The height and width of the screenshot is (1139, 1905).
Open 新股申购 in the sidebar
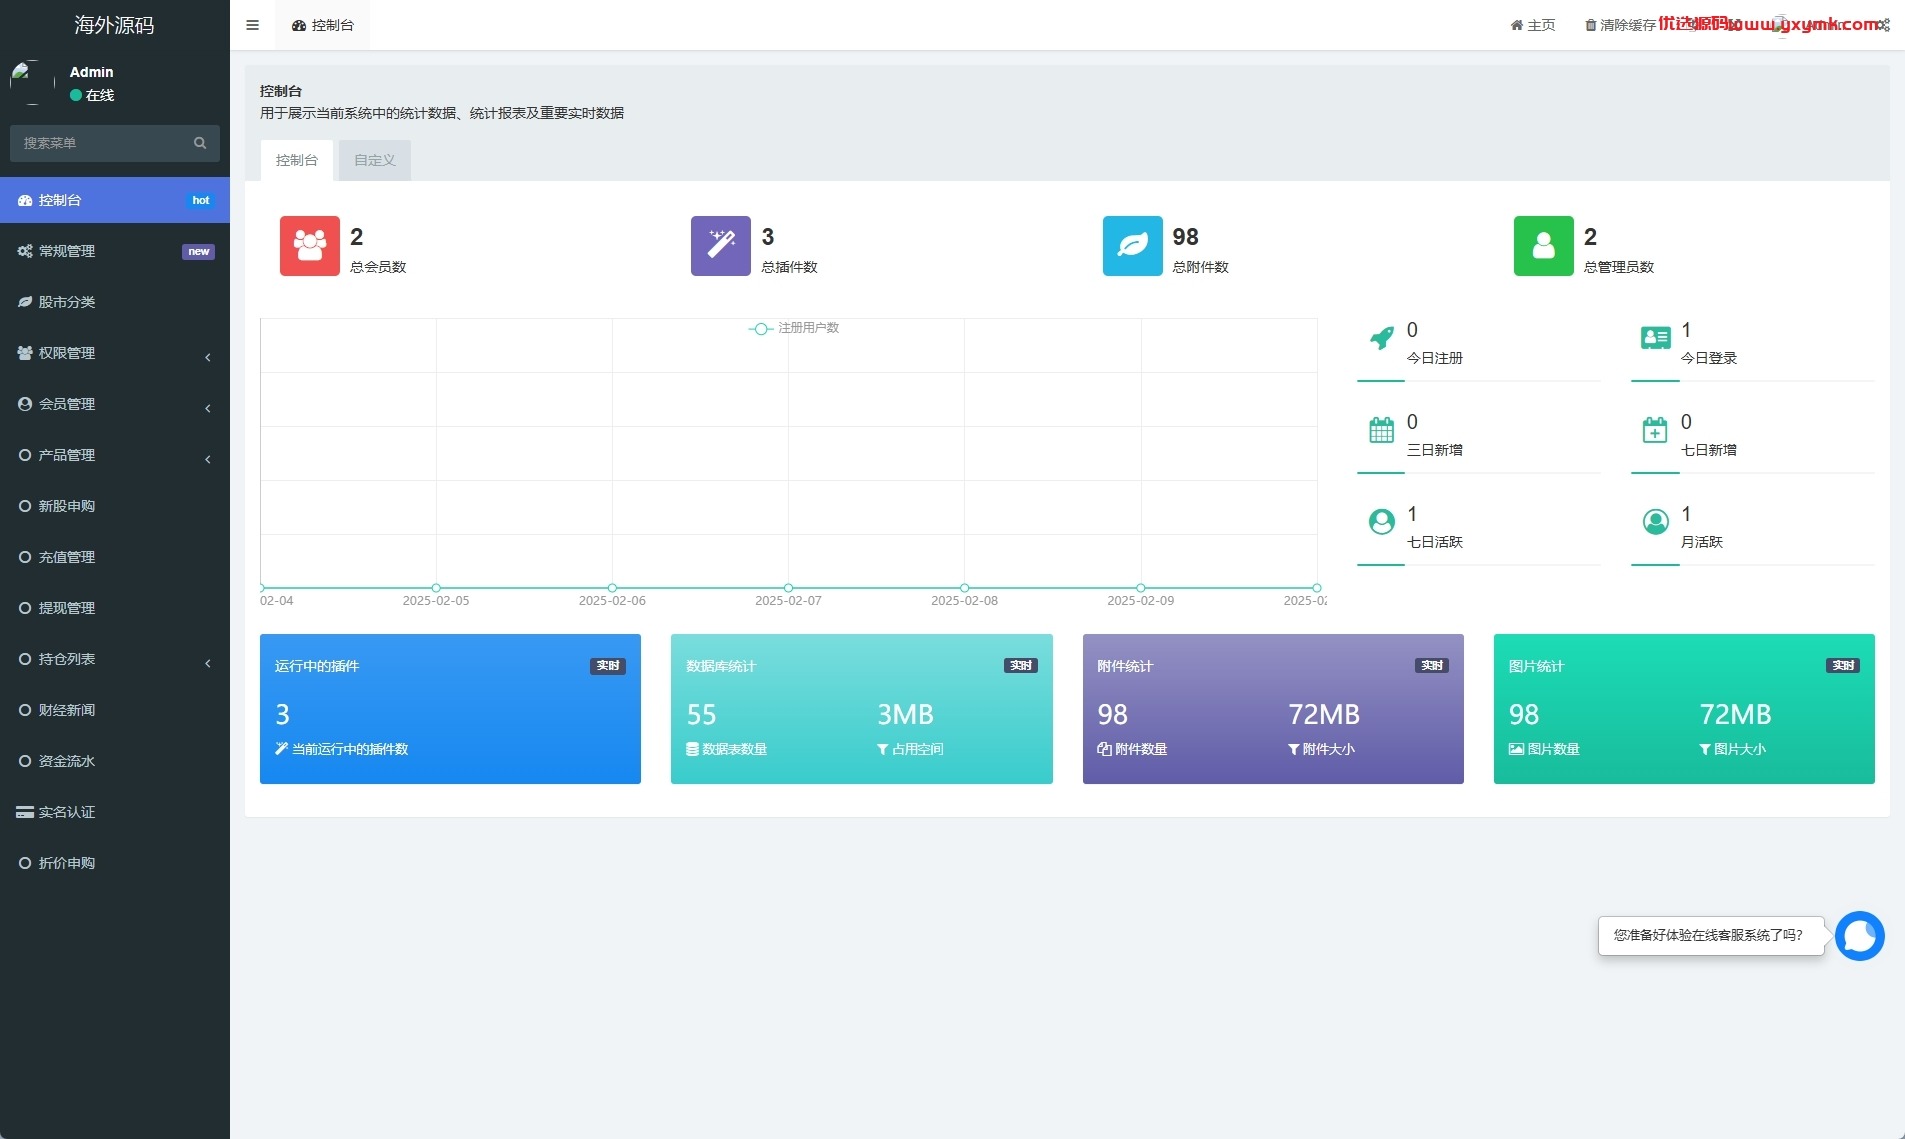click(x=115, y=506)
